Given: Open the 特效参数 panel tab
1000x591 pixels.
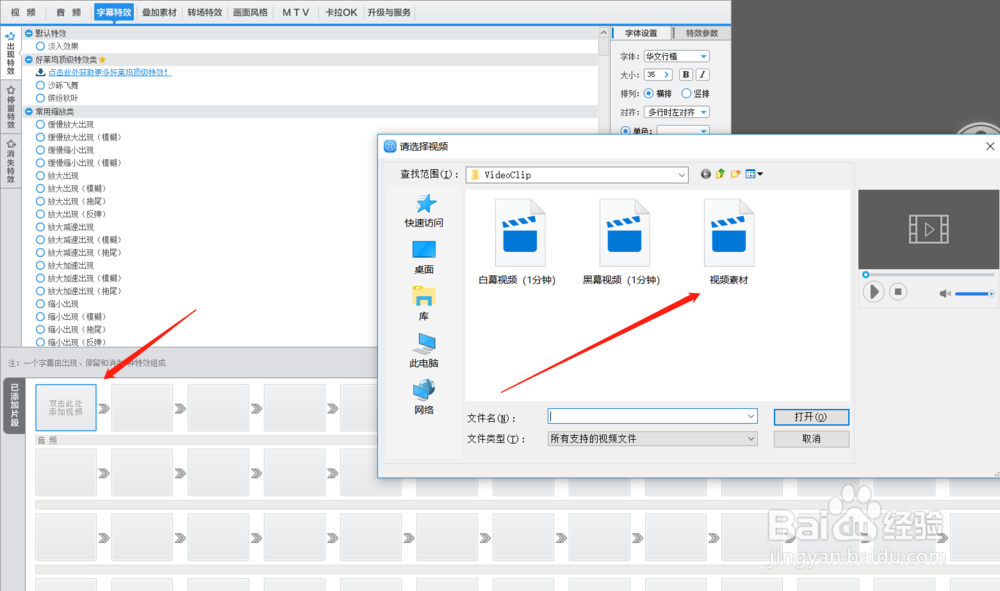Looking at the screenshot, I should 702,33.
